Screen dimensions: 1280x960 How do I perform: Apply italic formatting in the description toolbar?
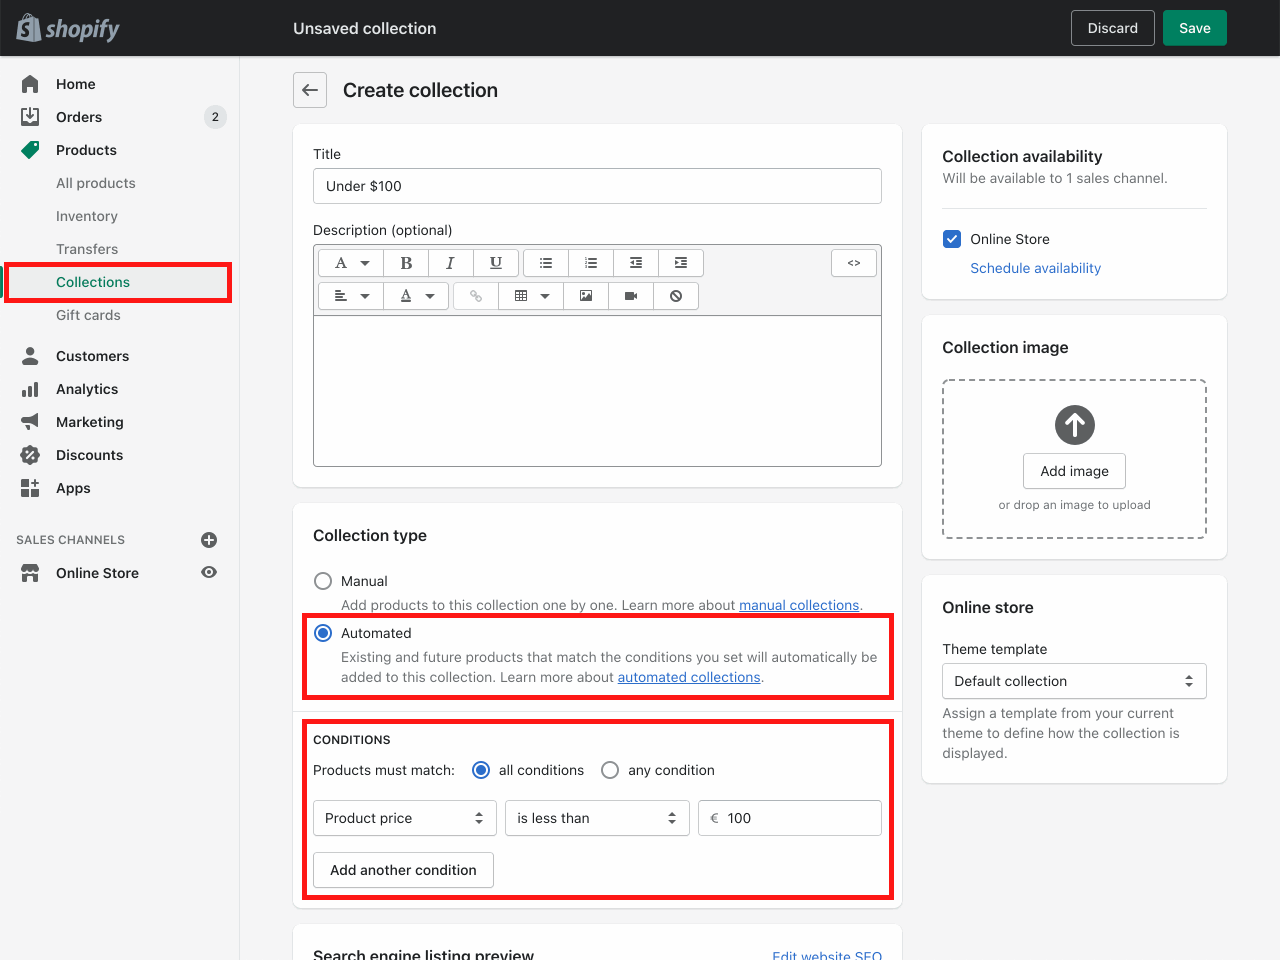pos(450,262)
